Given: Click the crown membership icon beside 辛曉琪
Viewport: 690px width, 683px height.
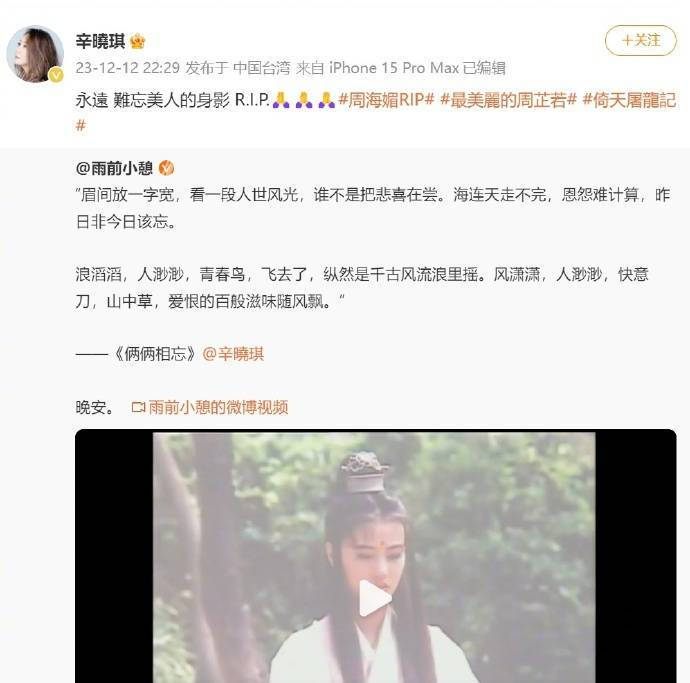Looking at the screenshot, I should point(138,41).
